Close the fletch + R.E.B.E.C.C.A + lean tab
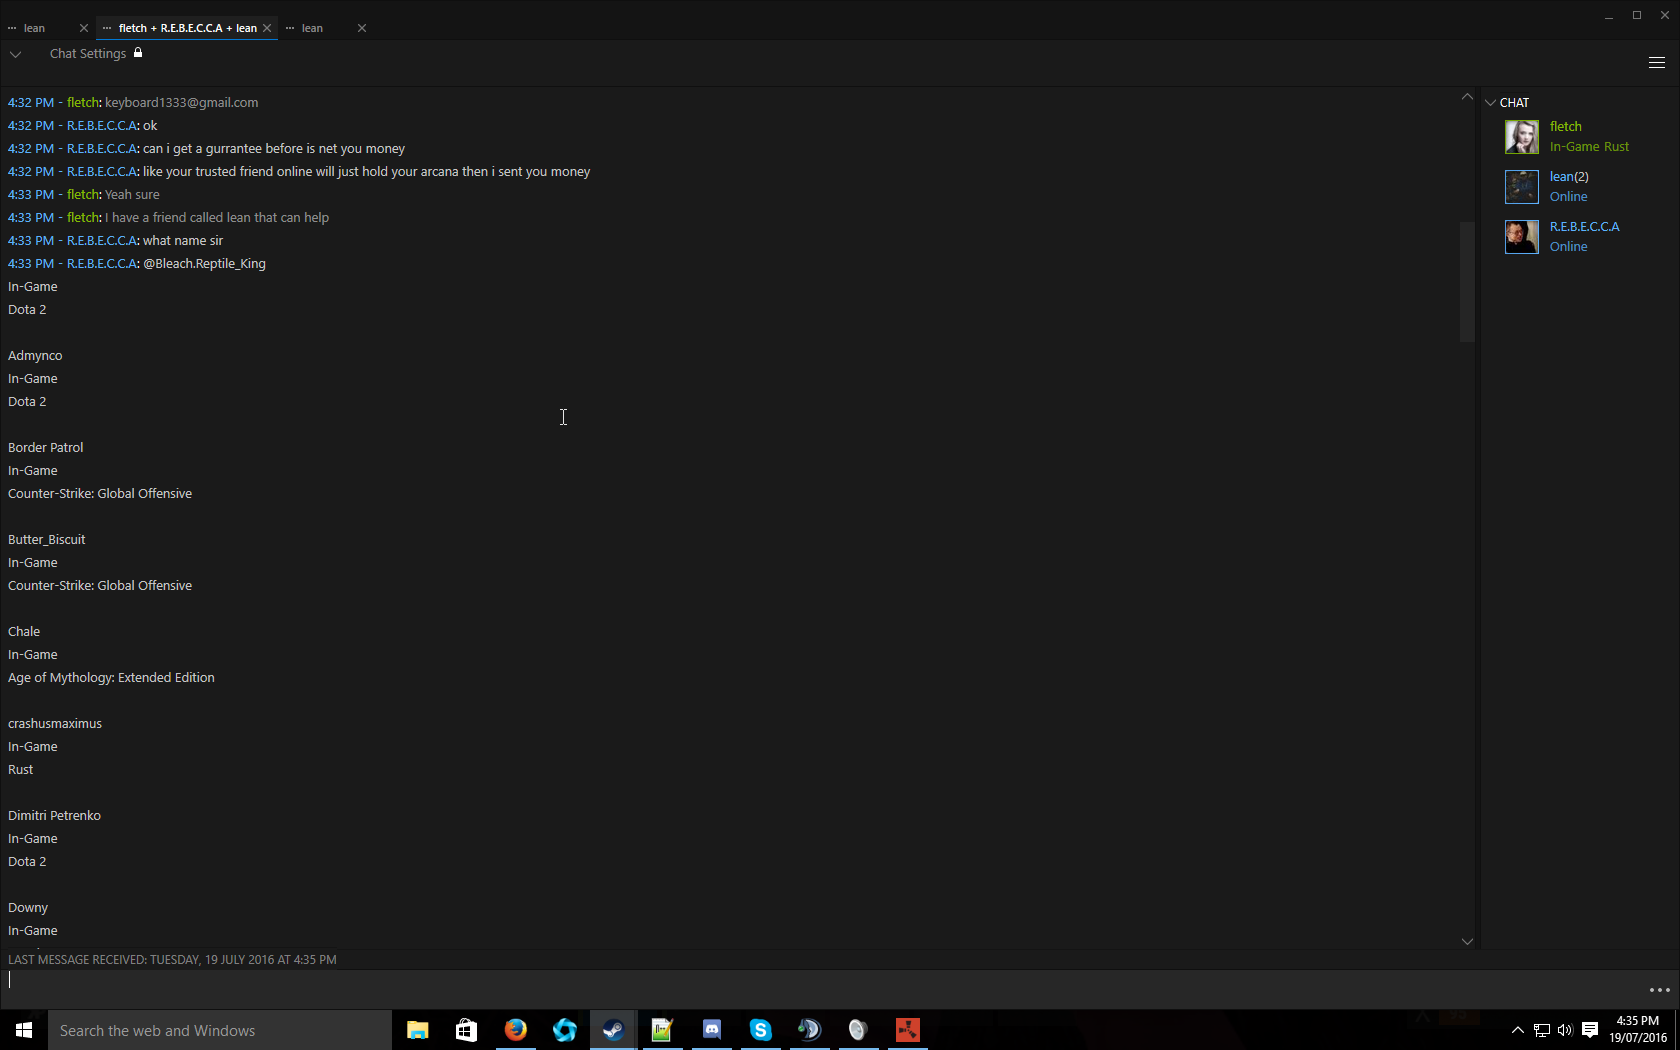Image resolution: width=1680 pixels, height=1050 pixels. (267, 28)
